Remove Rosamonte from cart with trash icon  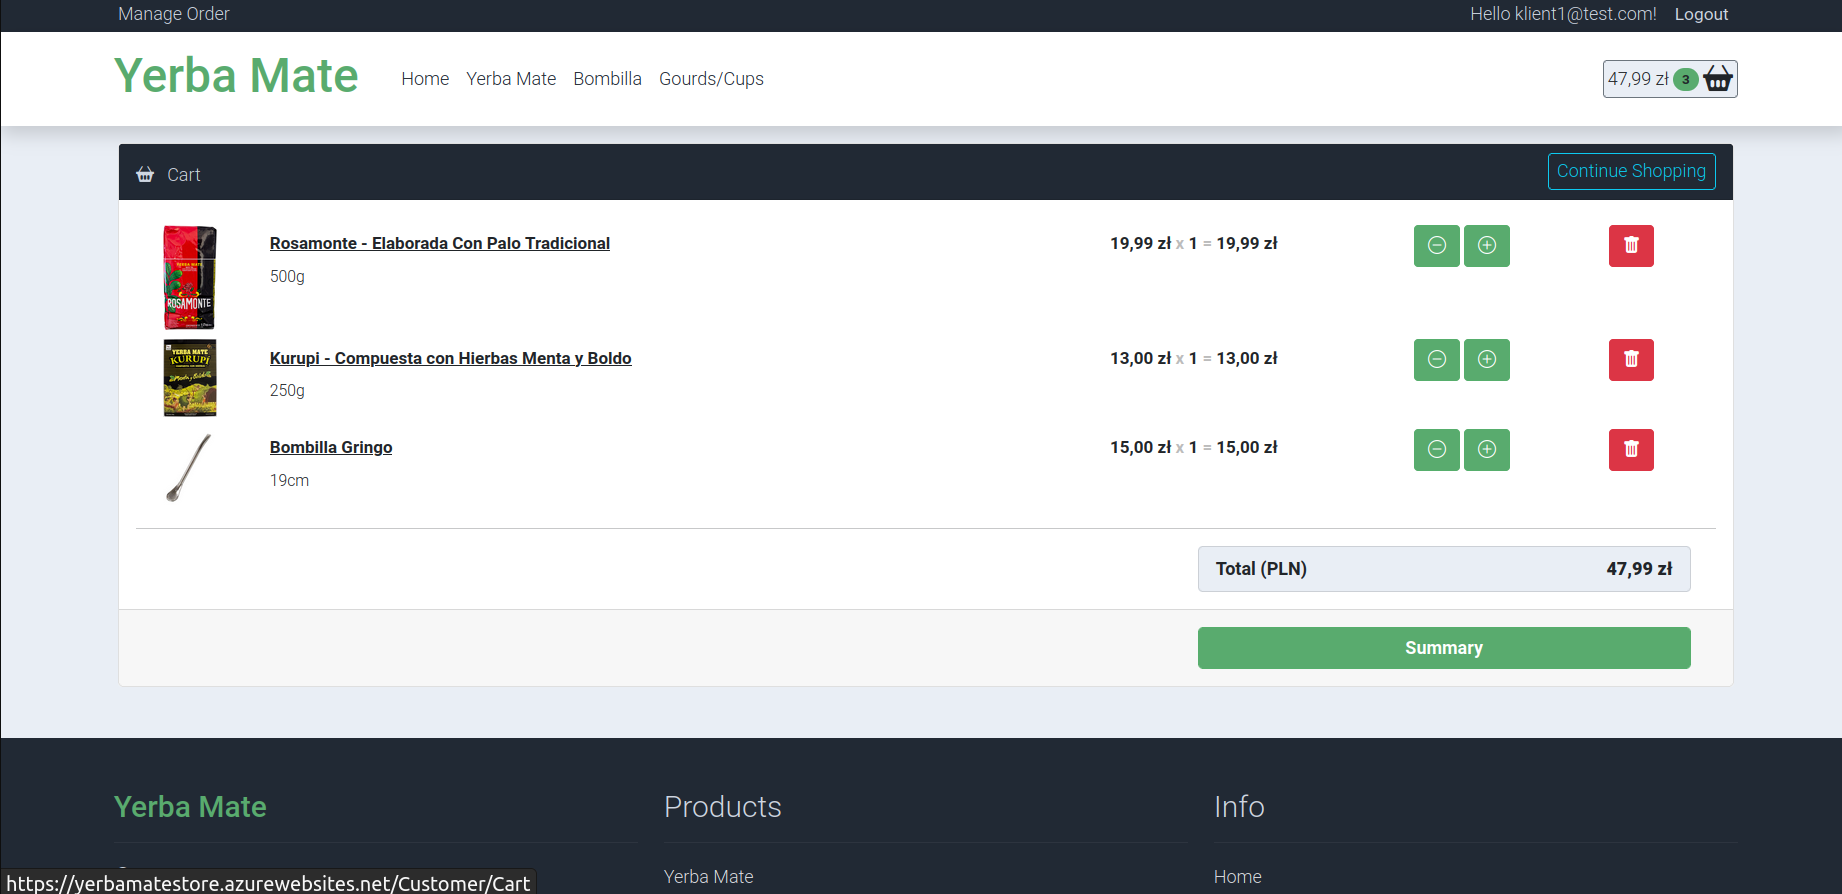(1630, 246)
